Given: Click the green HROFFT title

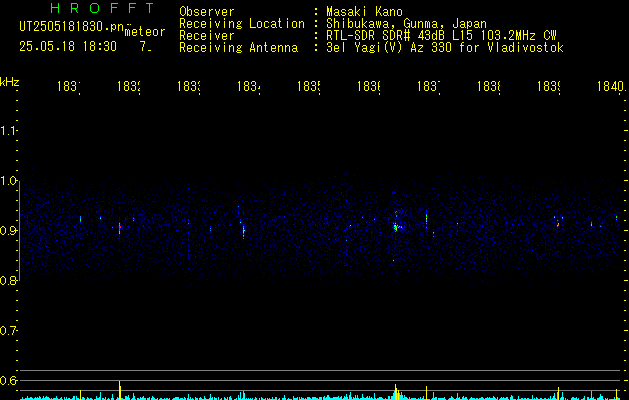Looking at the screenshot, I should 102,8.
